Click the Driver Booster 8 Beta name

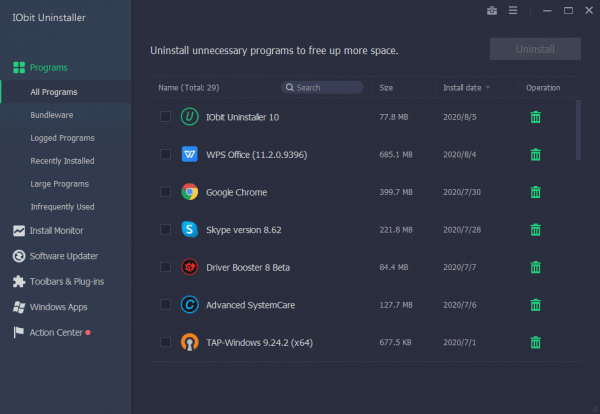tap(248, 267)
